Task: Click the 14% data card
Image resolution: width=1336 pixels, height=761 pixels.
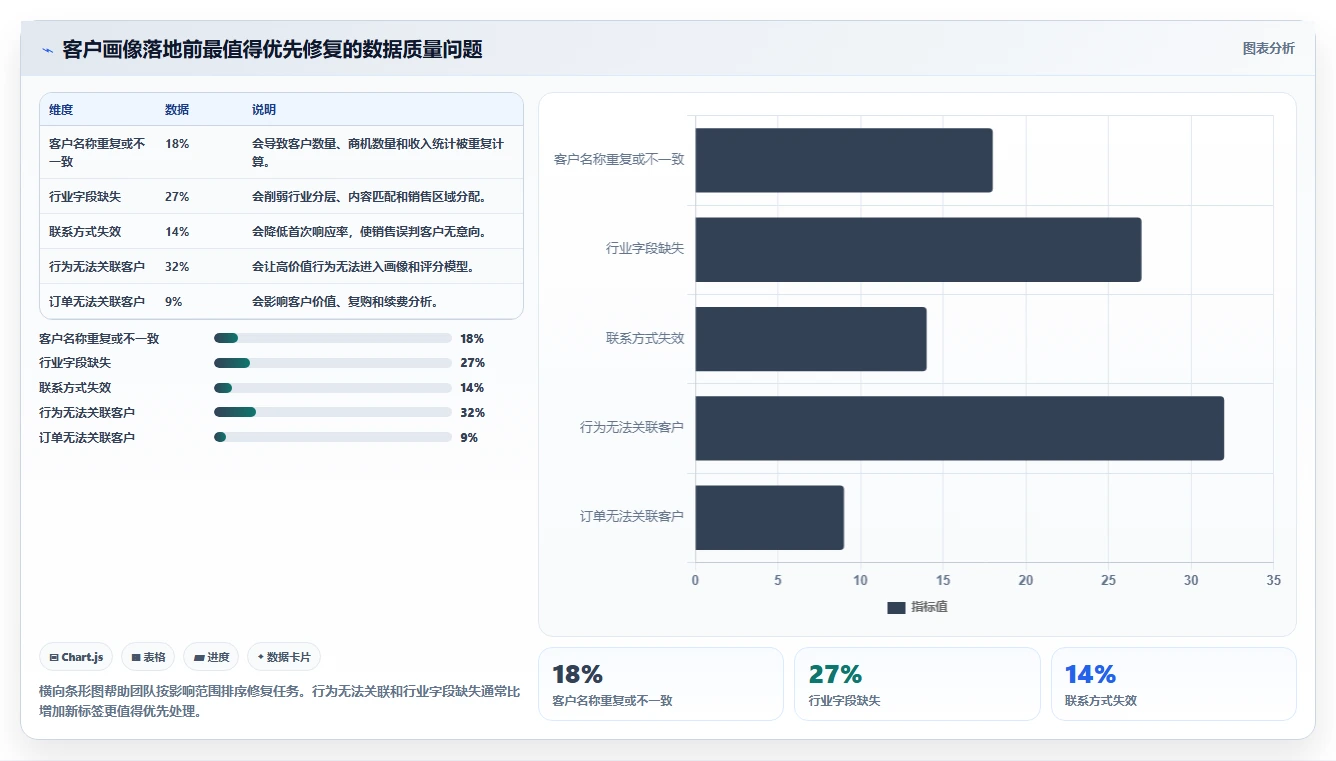Action: 1174,684
